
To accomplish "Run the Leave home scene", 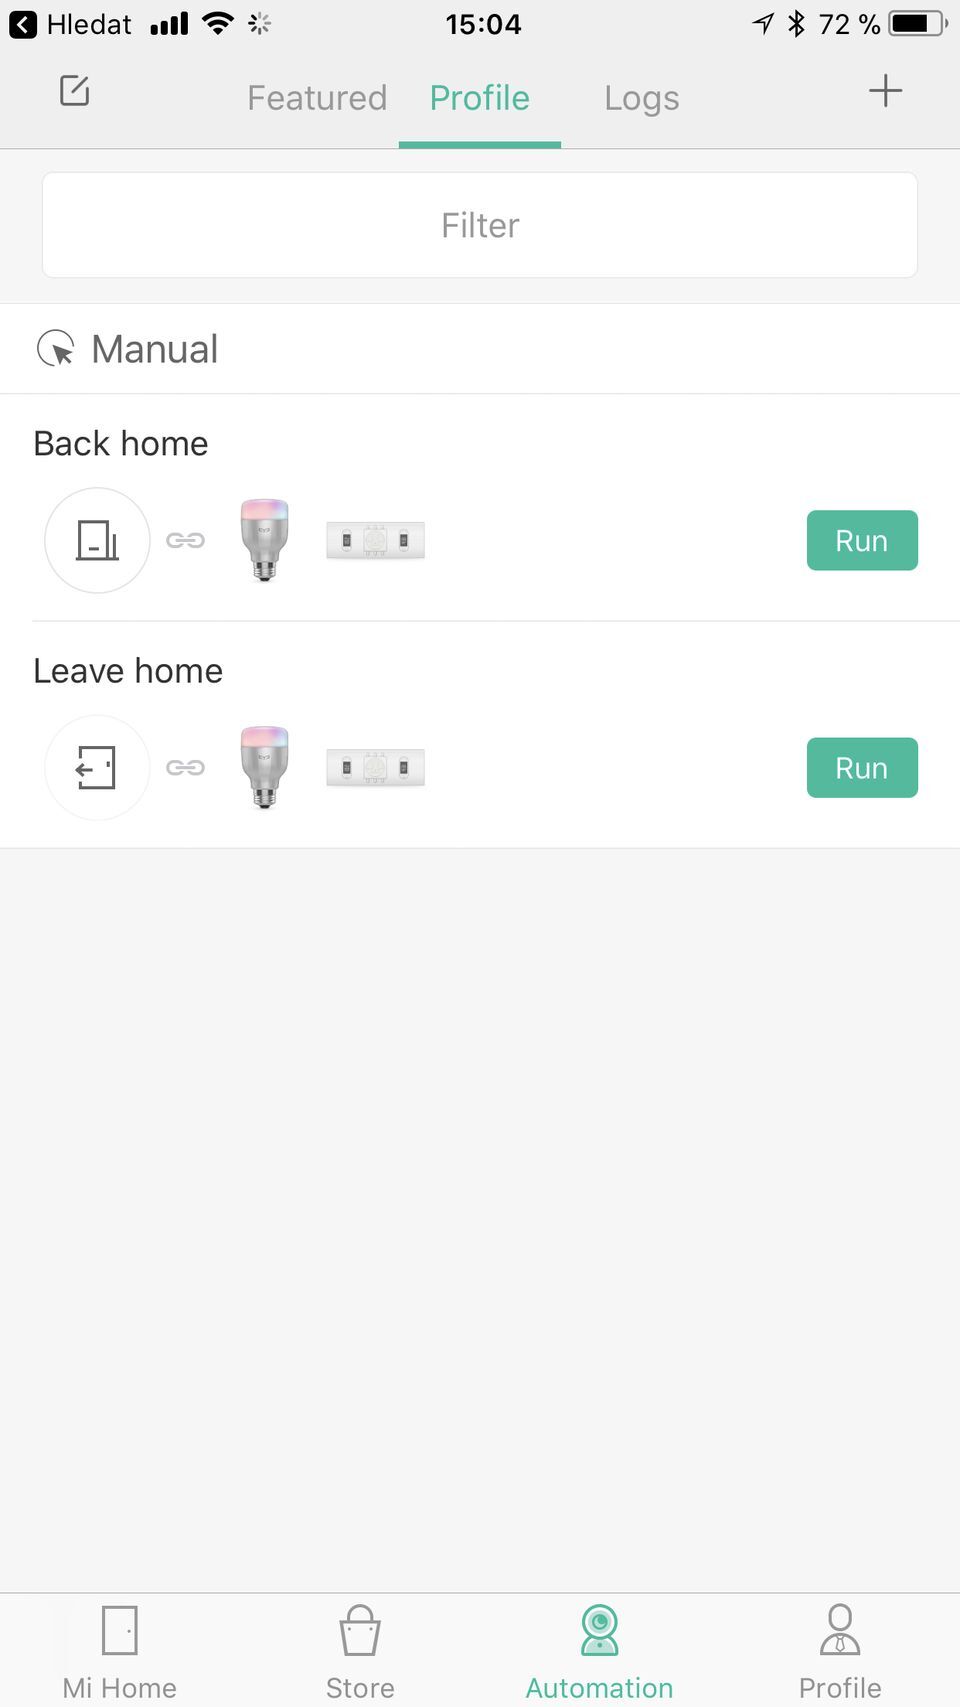I will click(862, 767).
